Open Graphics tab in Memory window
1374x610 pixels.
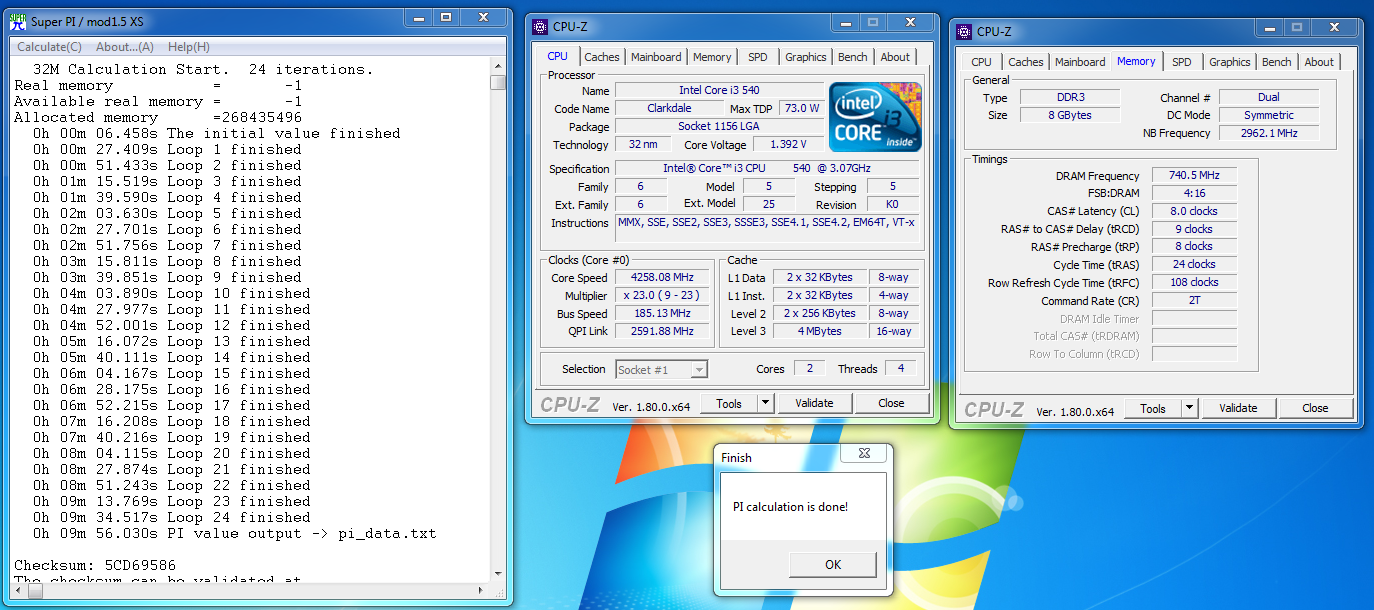tap(1230, 62)
